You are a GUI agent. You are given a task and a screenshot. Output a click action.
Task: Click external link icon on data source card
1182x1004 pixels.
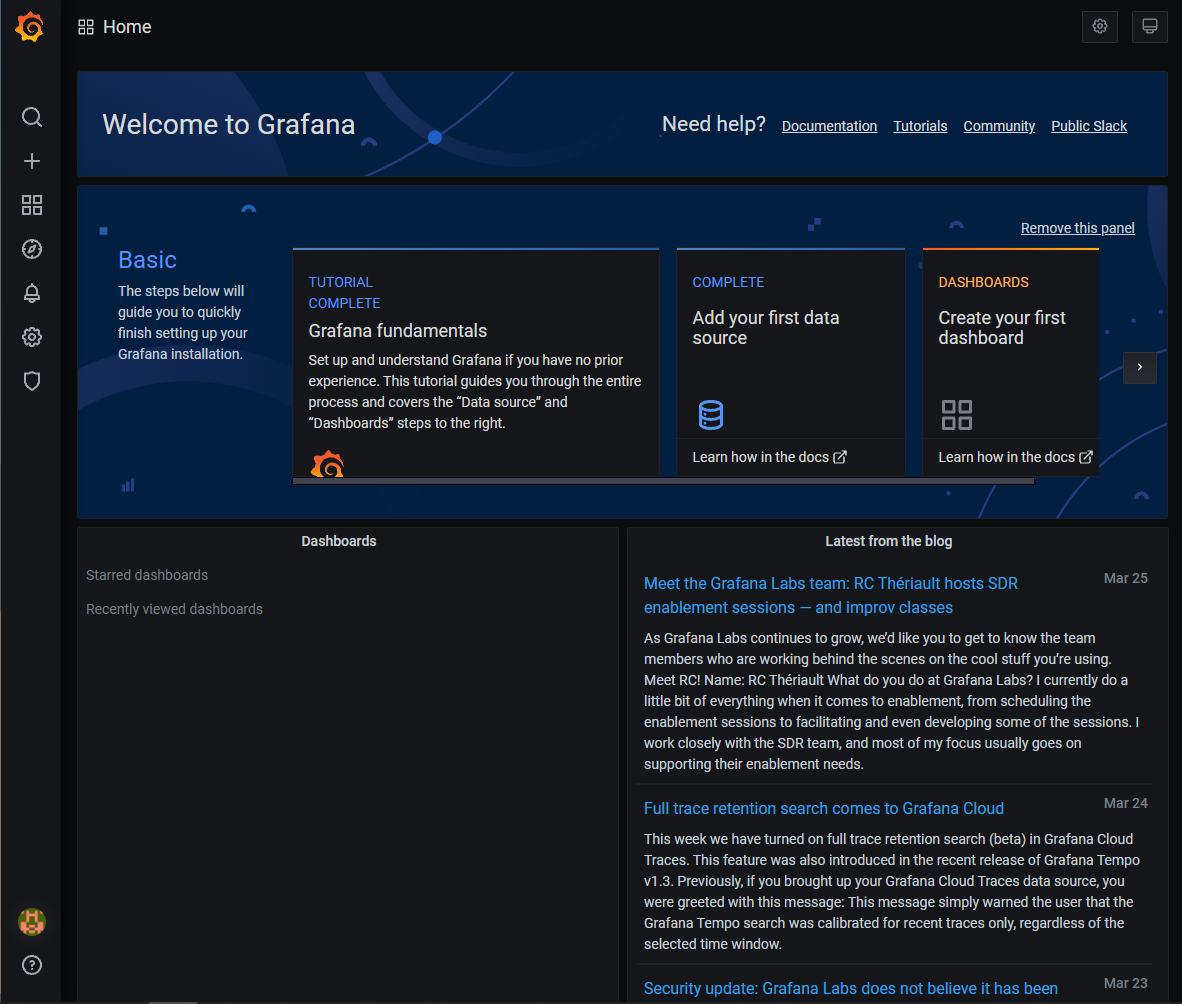(x=840, y=457)
